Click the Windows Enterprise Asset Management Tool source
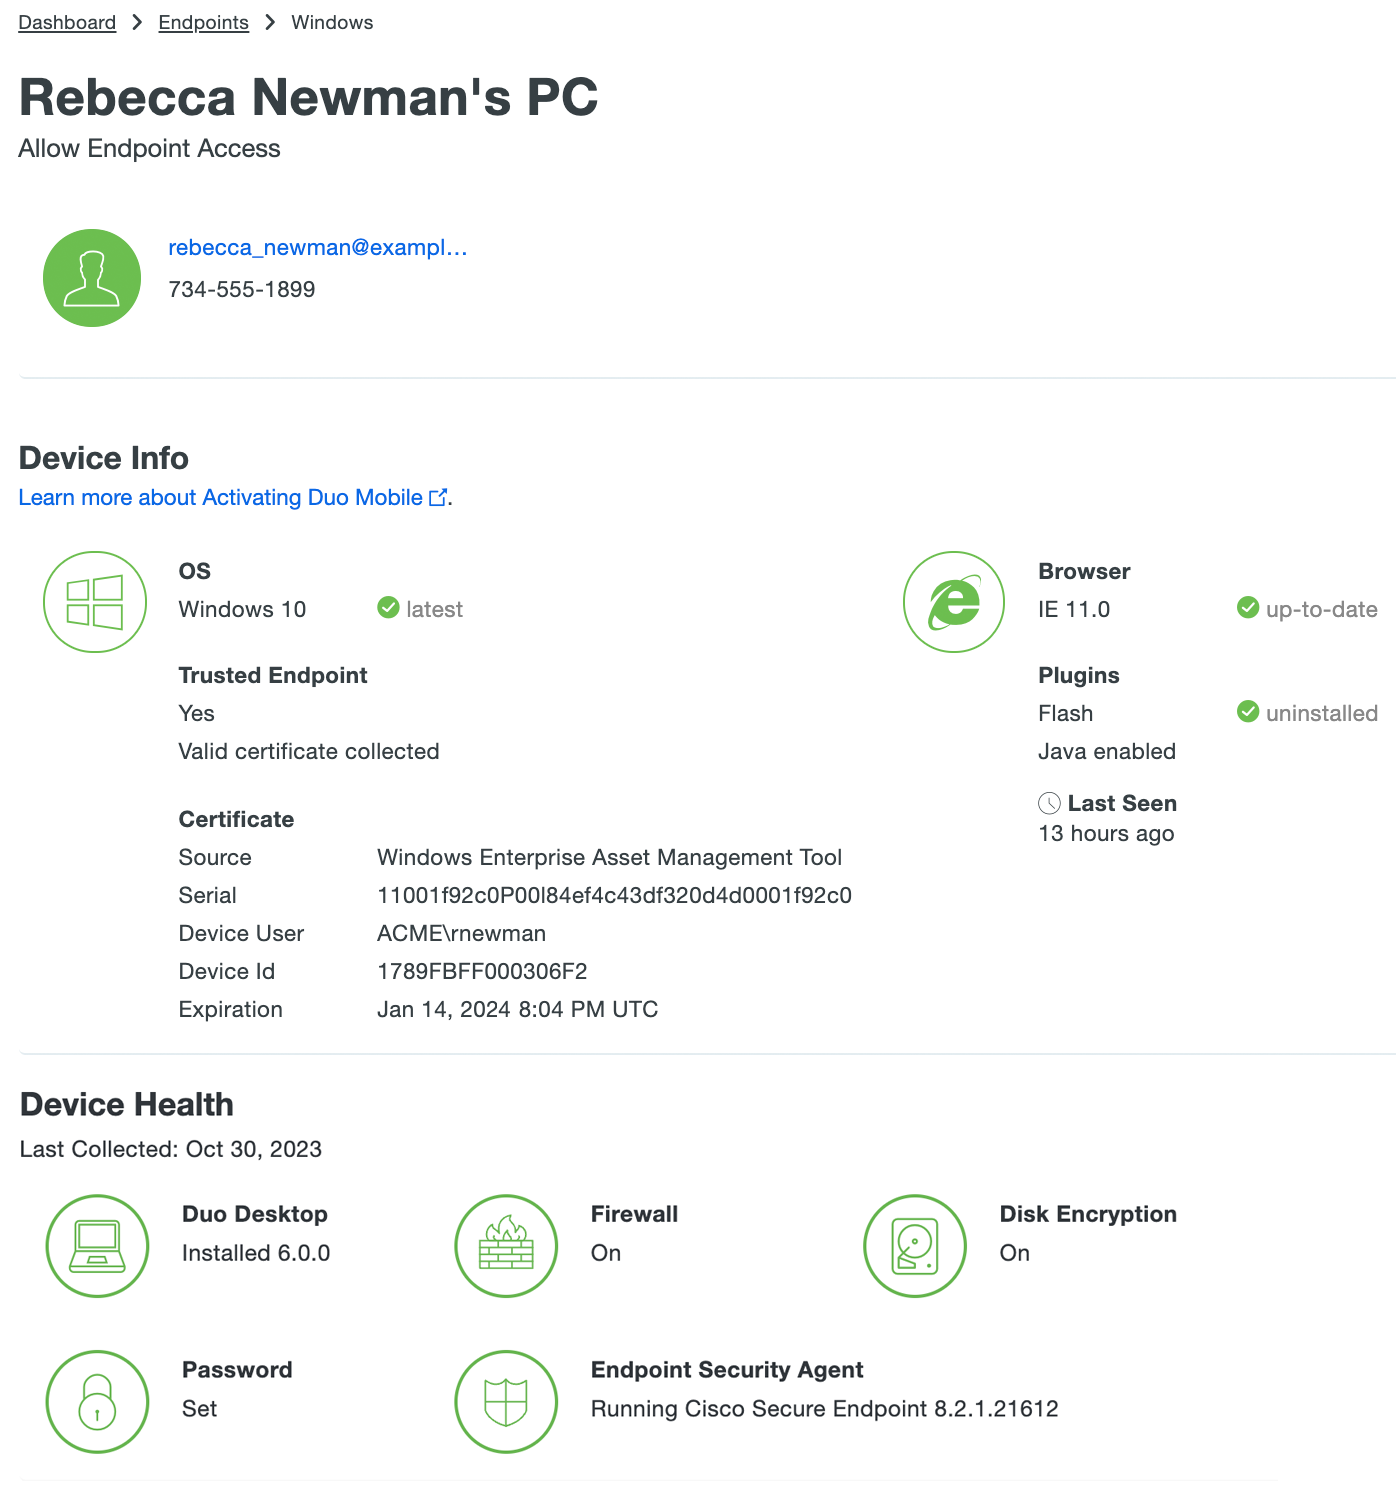 [609, 857]
